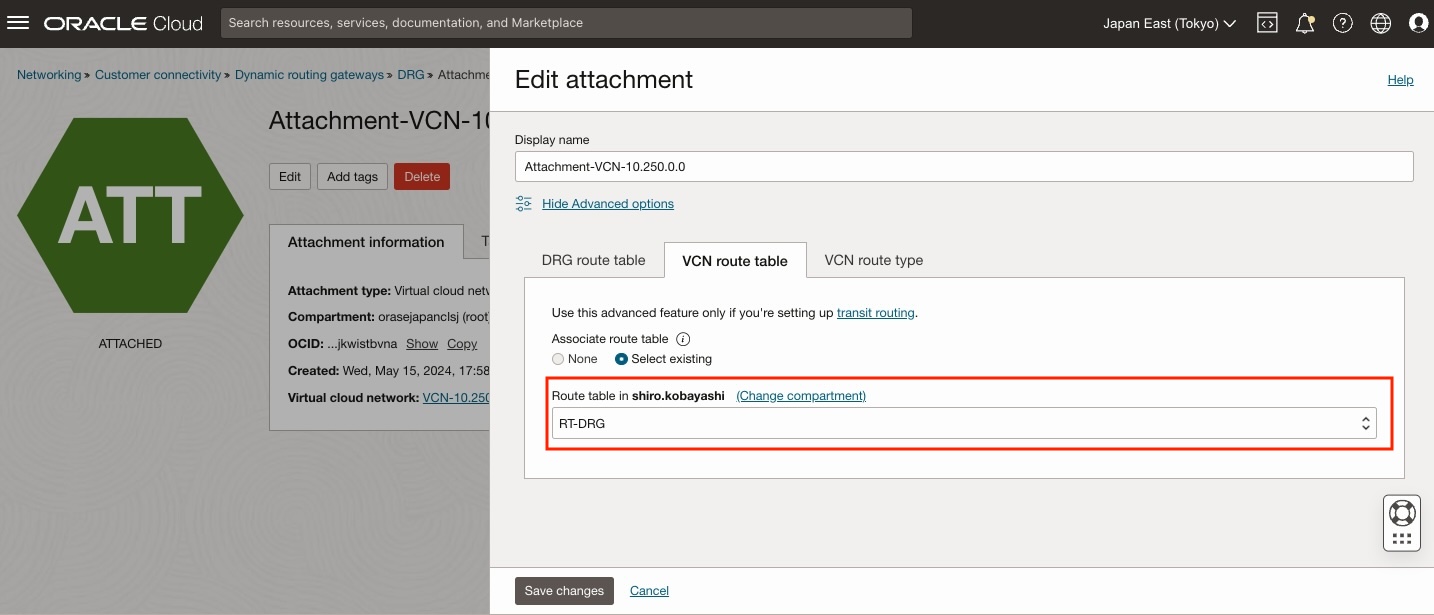Switch to the VCN route type tab
Screen dimensions: 1434x615
click(872, 259)
